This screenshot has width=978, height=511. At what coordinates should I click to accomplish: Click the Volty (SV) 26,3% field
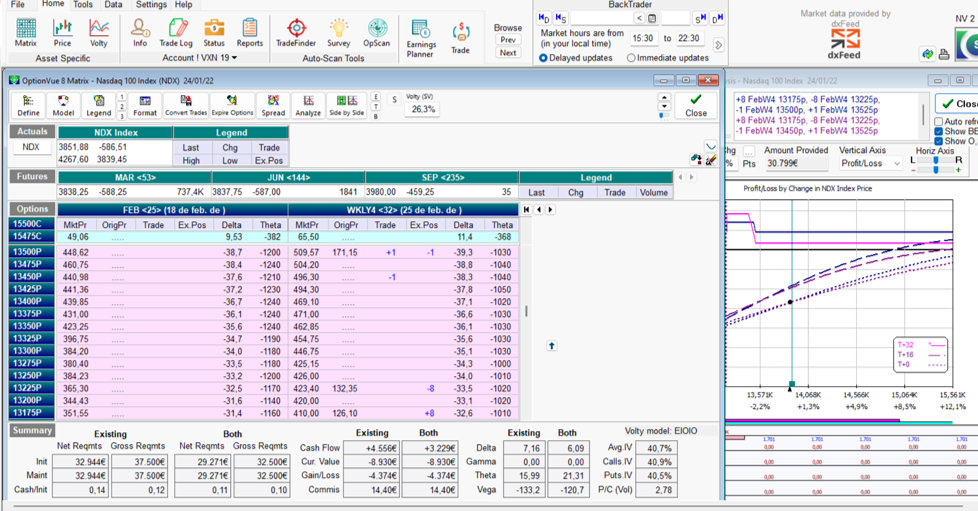(423, 109)
